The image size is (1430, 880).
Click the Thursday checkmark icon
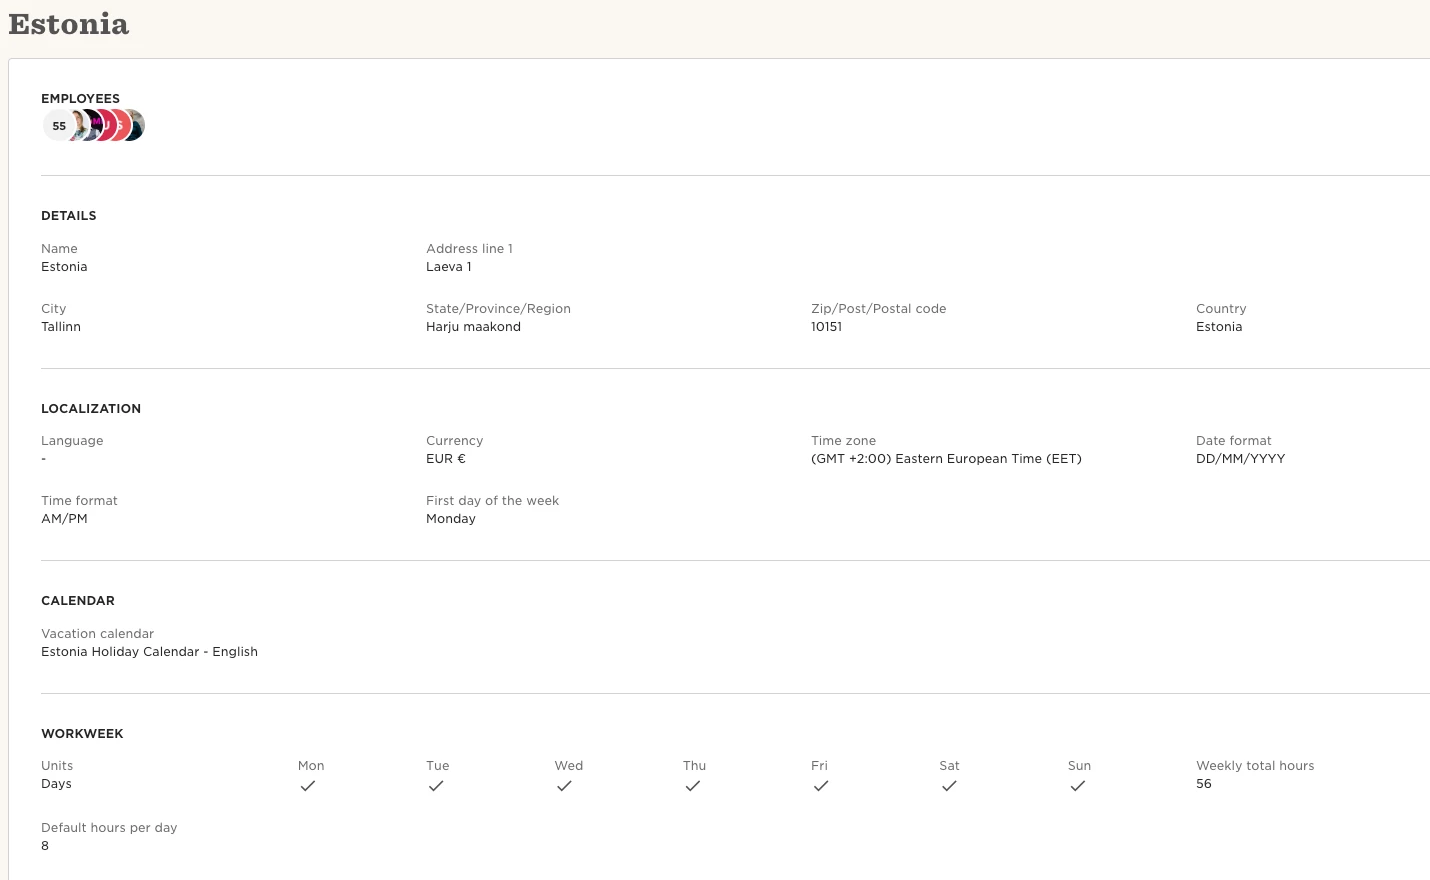(x=692, y=786)
